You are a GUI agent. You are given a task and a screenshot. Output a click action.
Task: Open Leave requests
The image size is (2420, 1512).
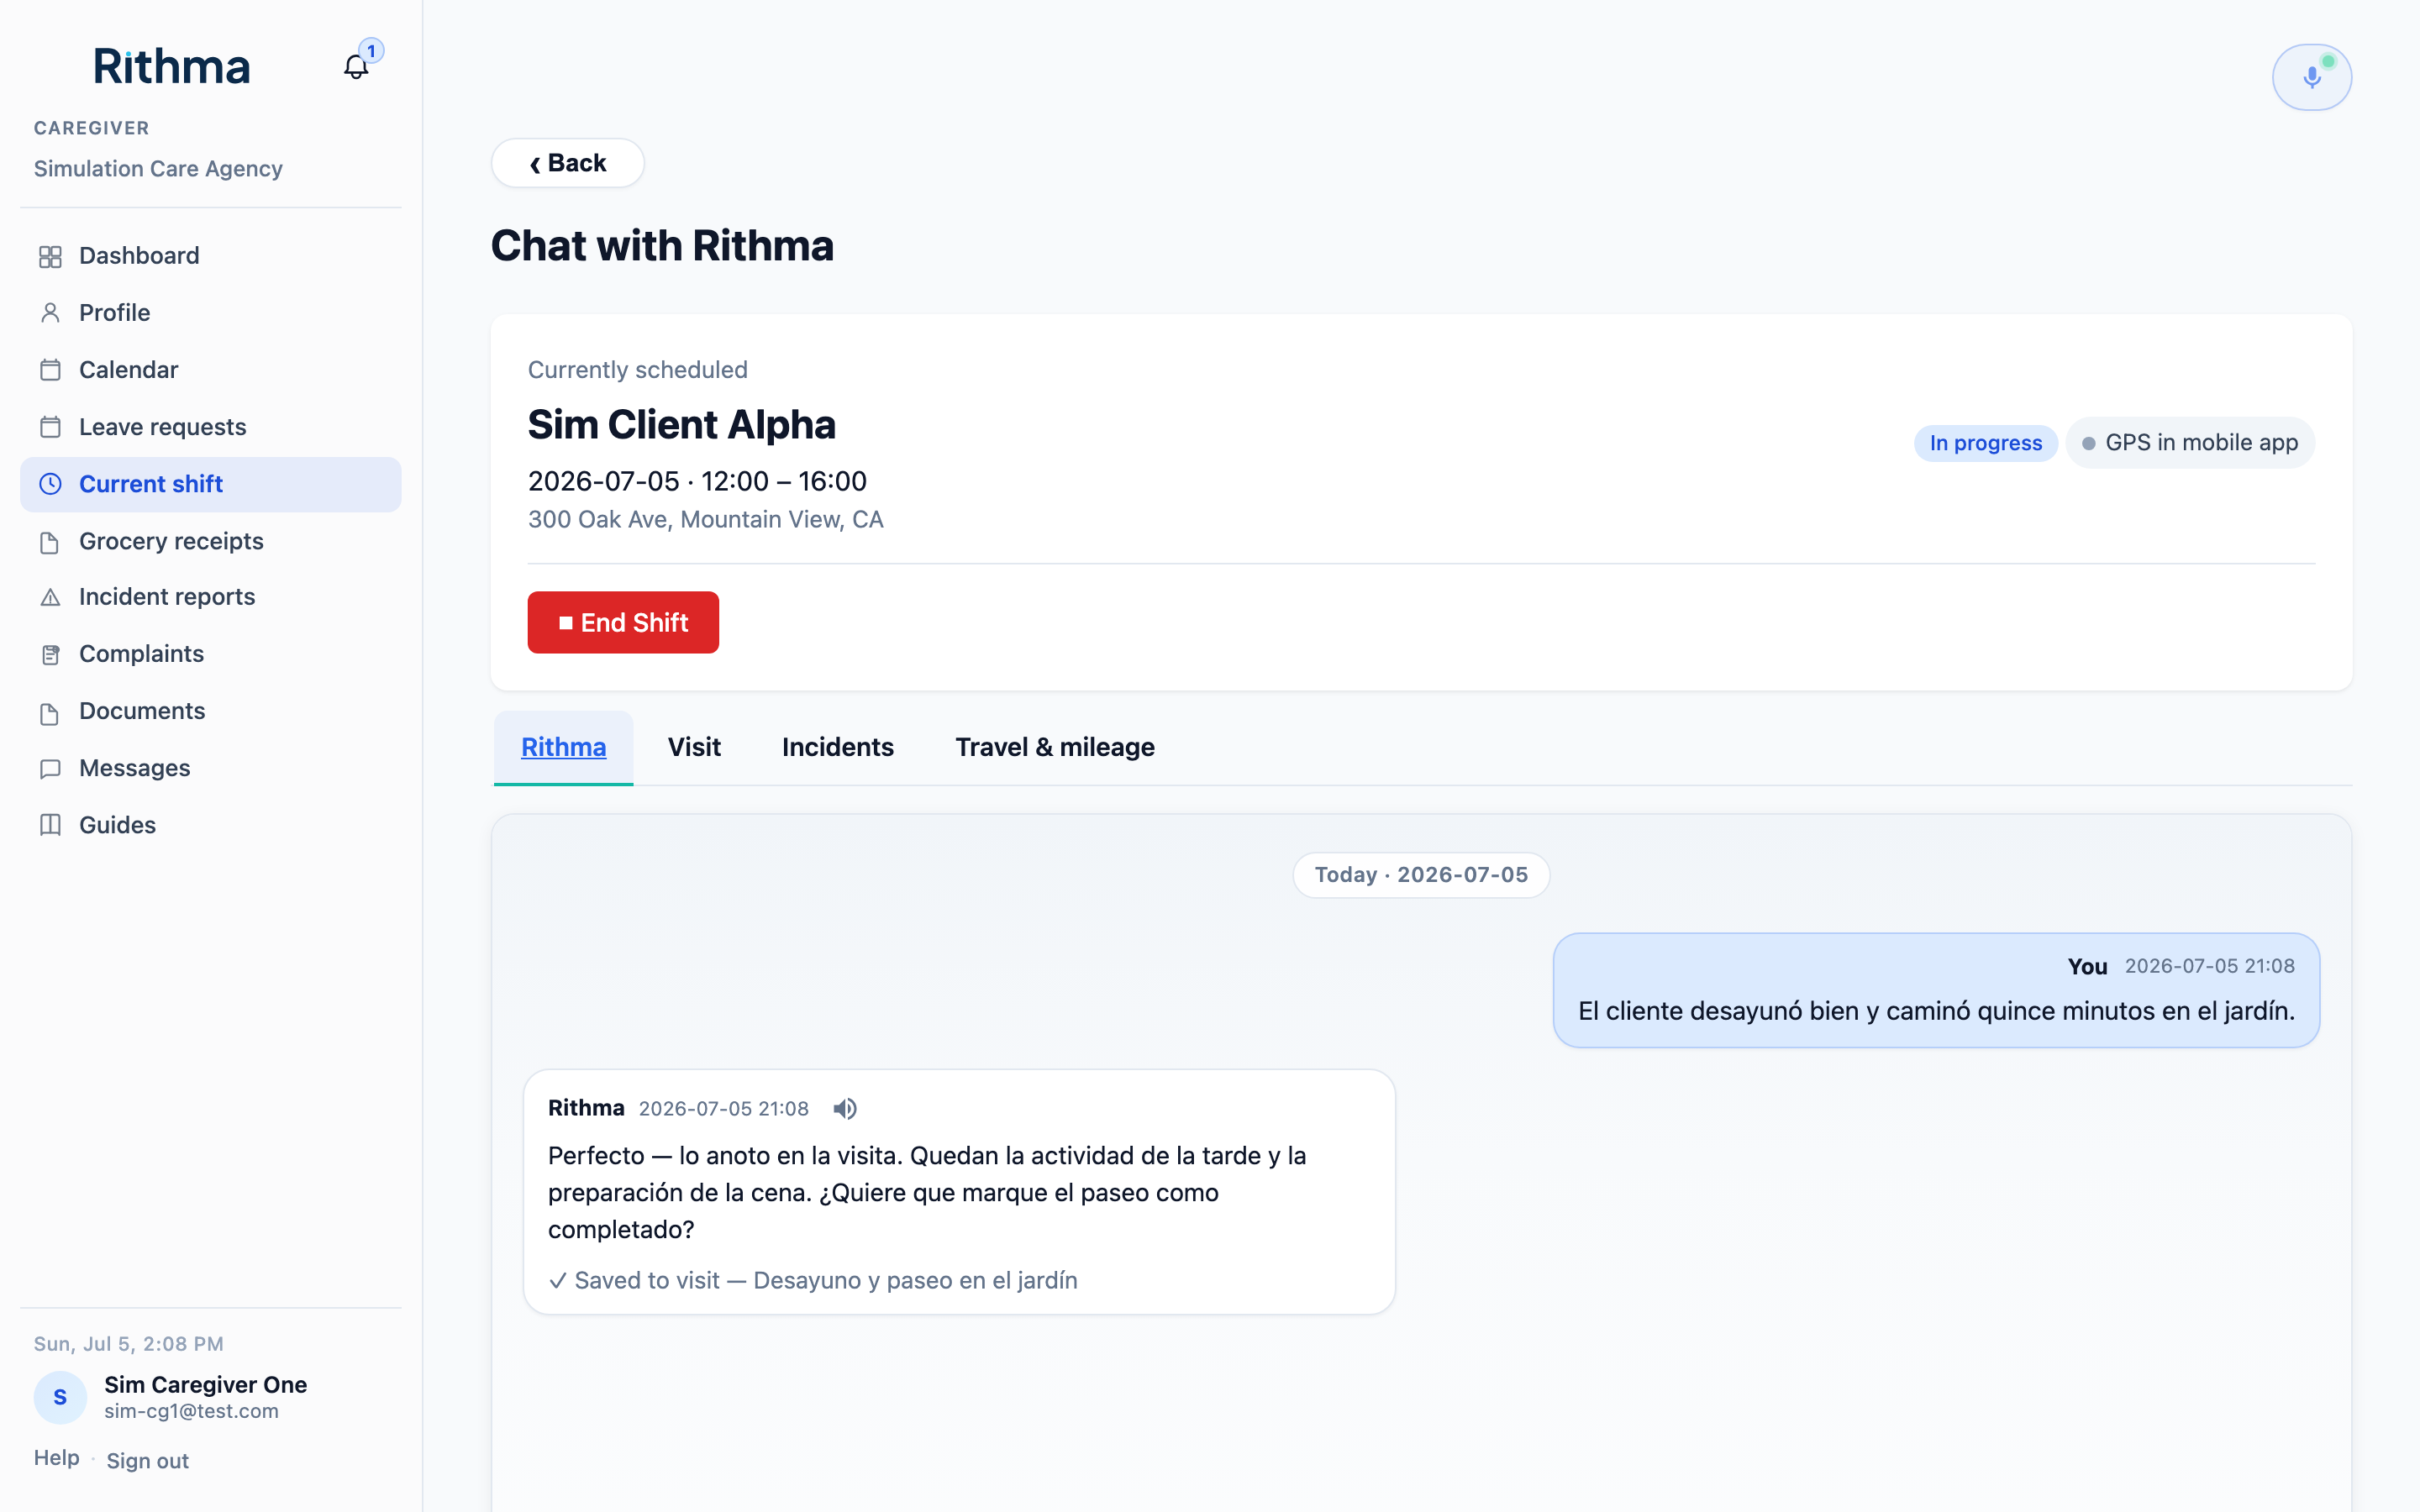(210, 427)
